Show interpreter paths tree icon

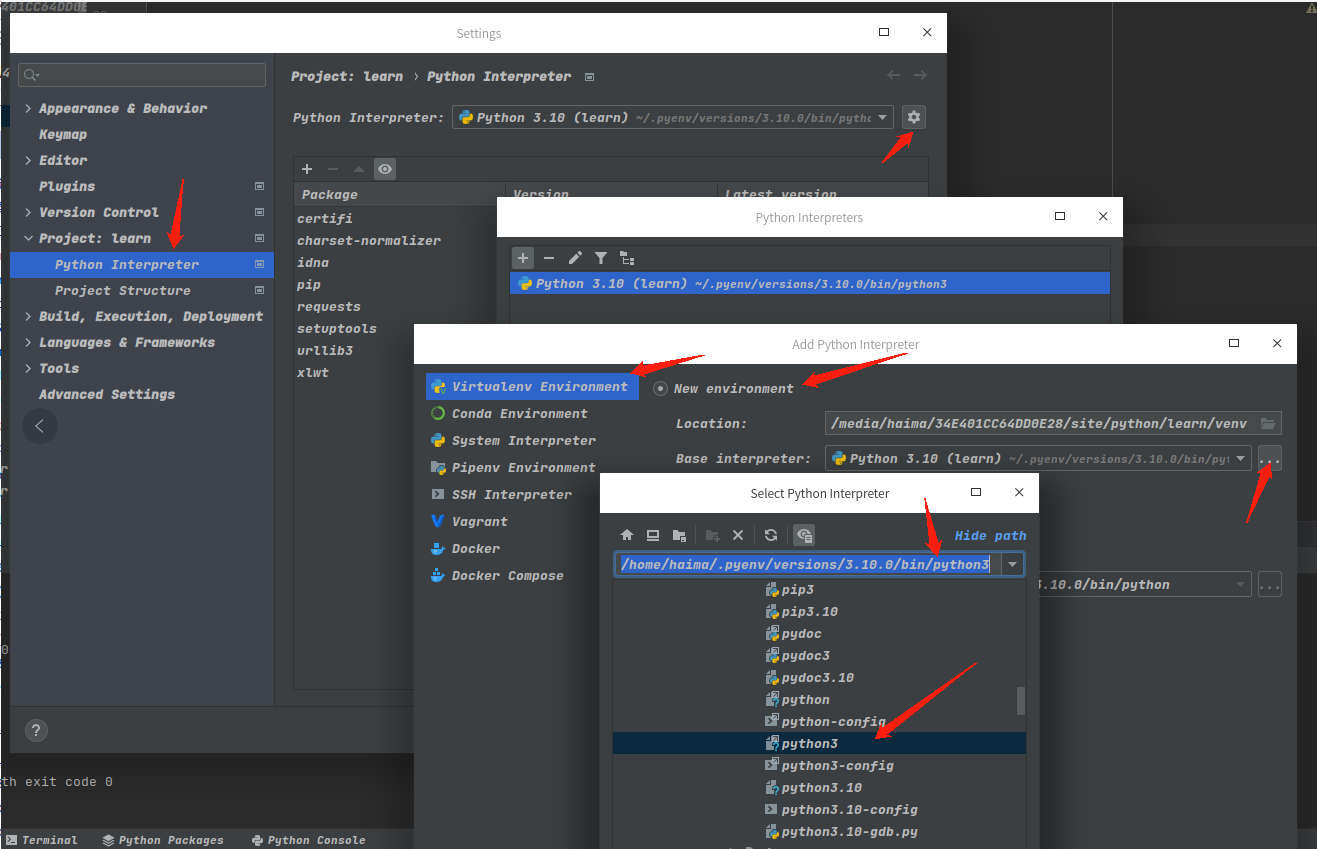(x=627, y=258)
